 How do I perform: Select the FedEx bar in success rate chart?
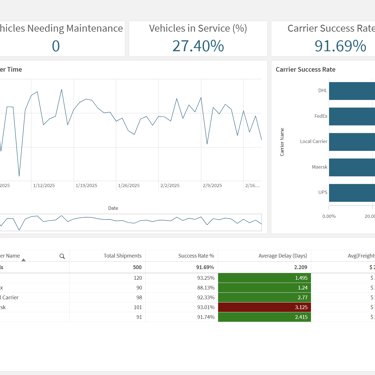pyautogui.click(x=352, y=116)
